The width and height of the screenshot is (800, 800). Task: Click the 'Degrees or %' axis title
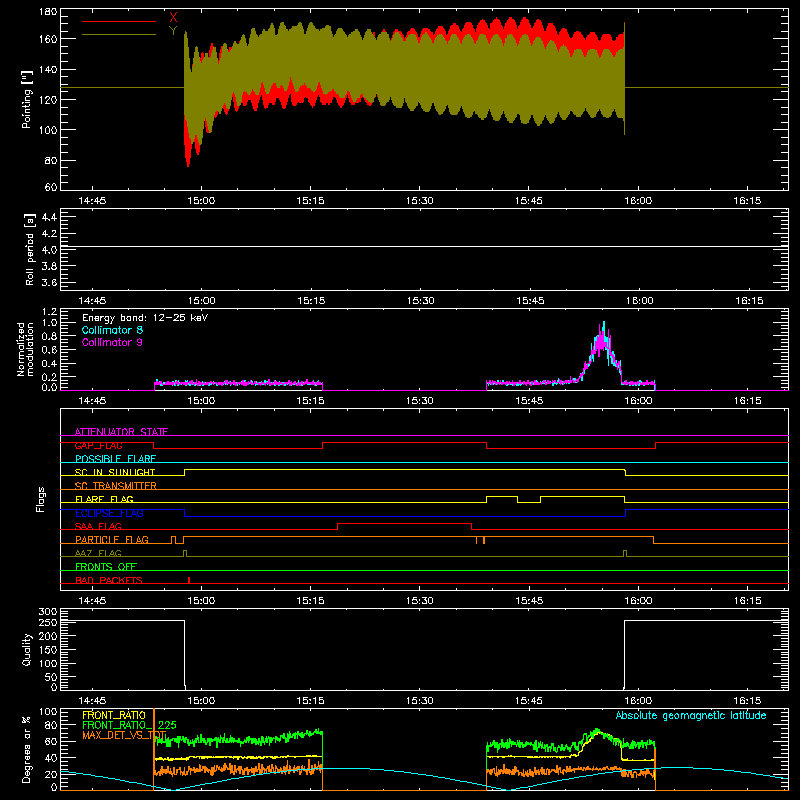point(27,749)
